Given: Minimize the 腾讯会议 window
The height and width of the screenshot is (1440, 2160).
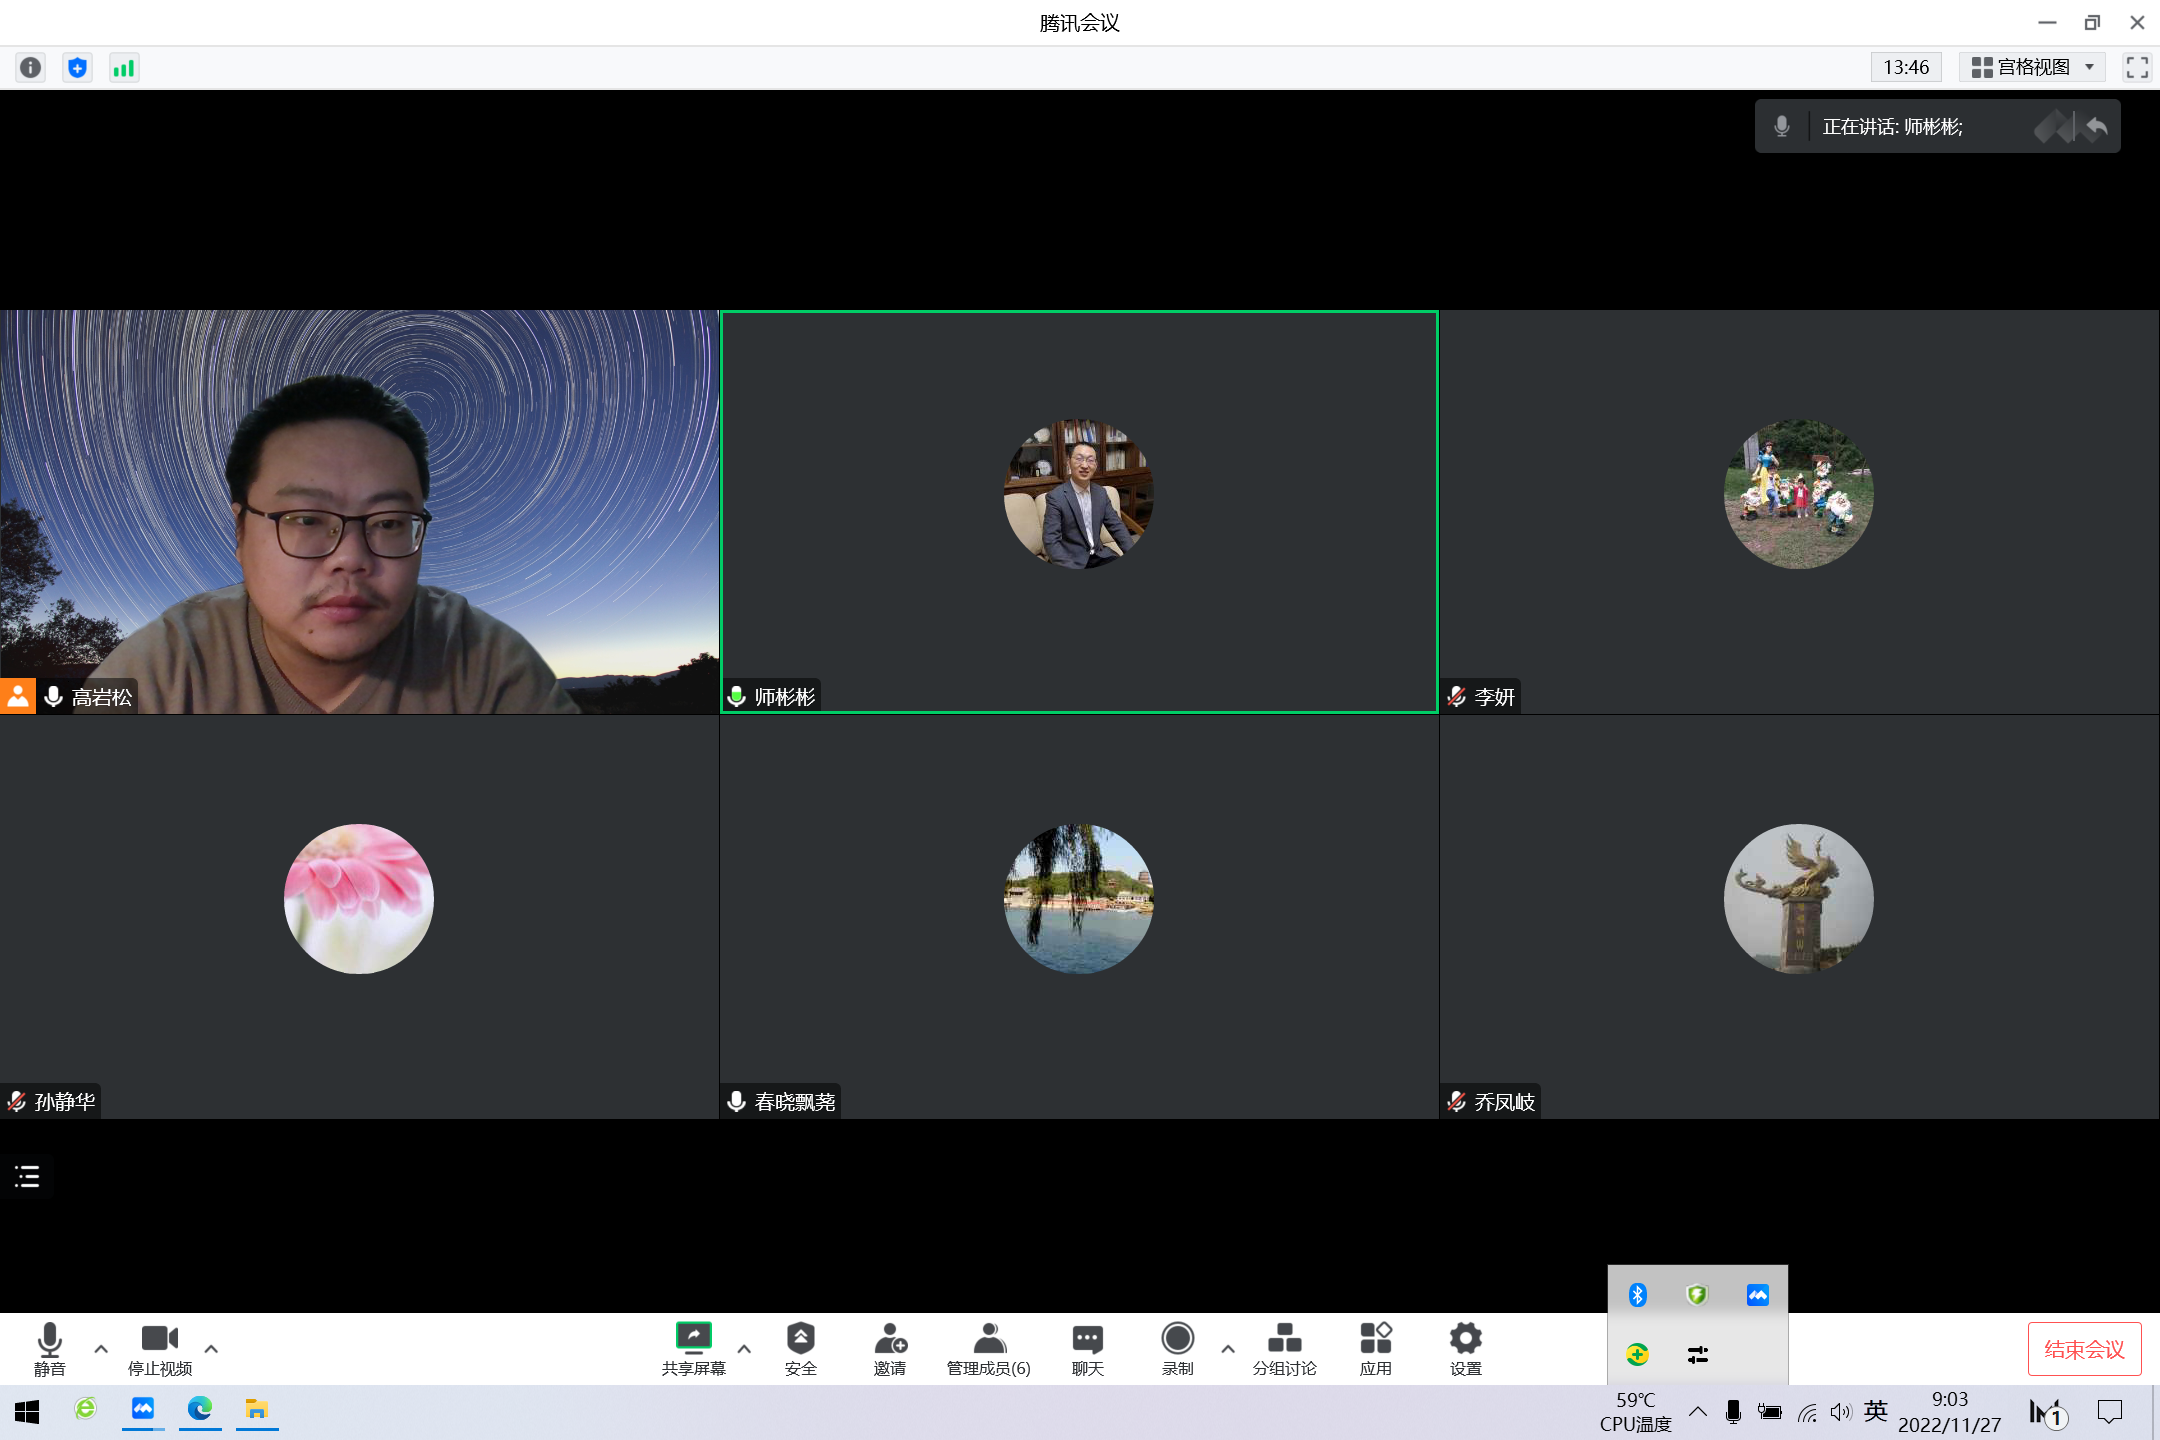Looking at the screenshot, I should click(2047, 22).
